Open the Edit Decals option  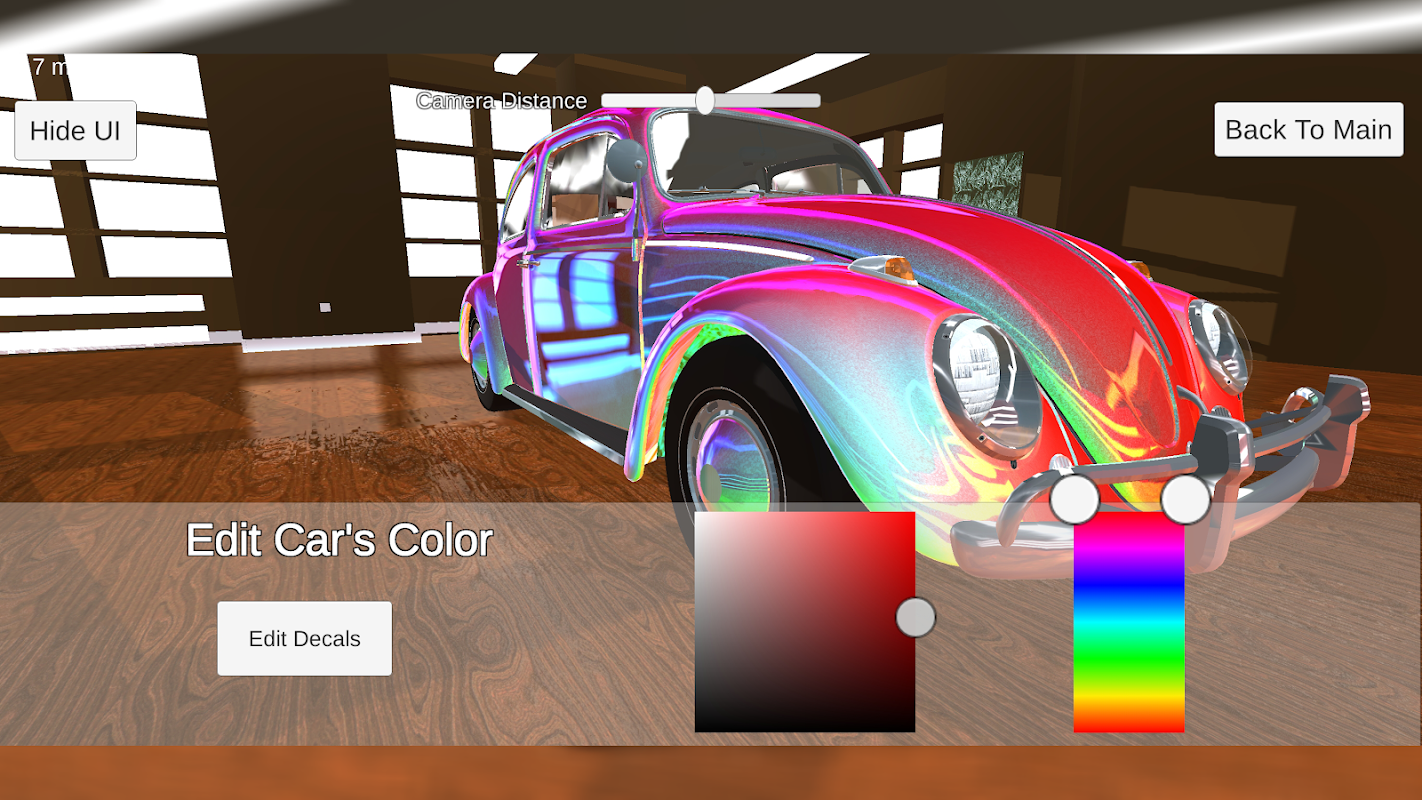coord(304,638)
